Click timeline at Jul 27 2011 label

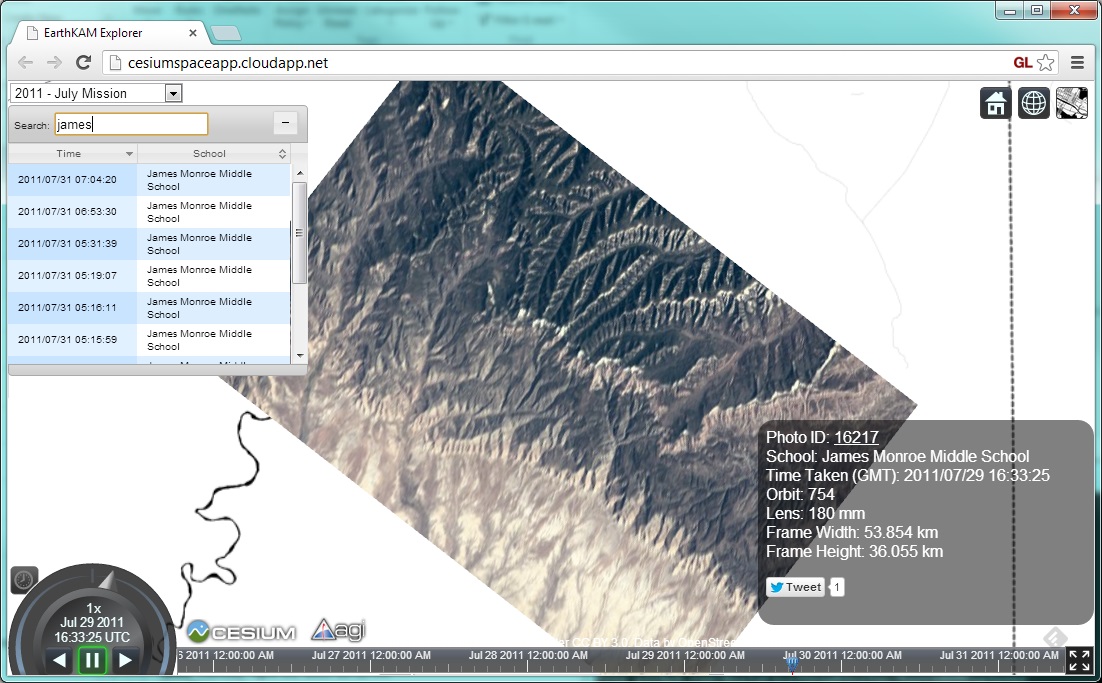[371, 655]
